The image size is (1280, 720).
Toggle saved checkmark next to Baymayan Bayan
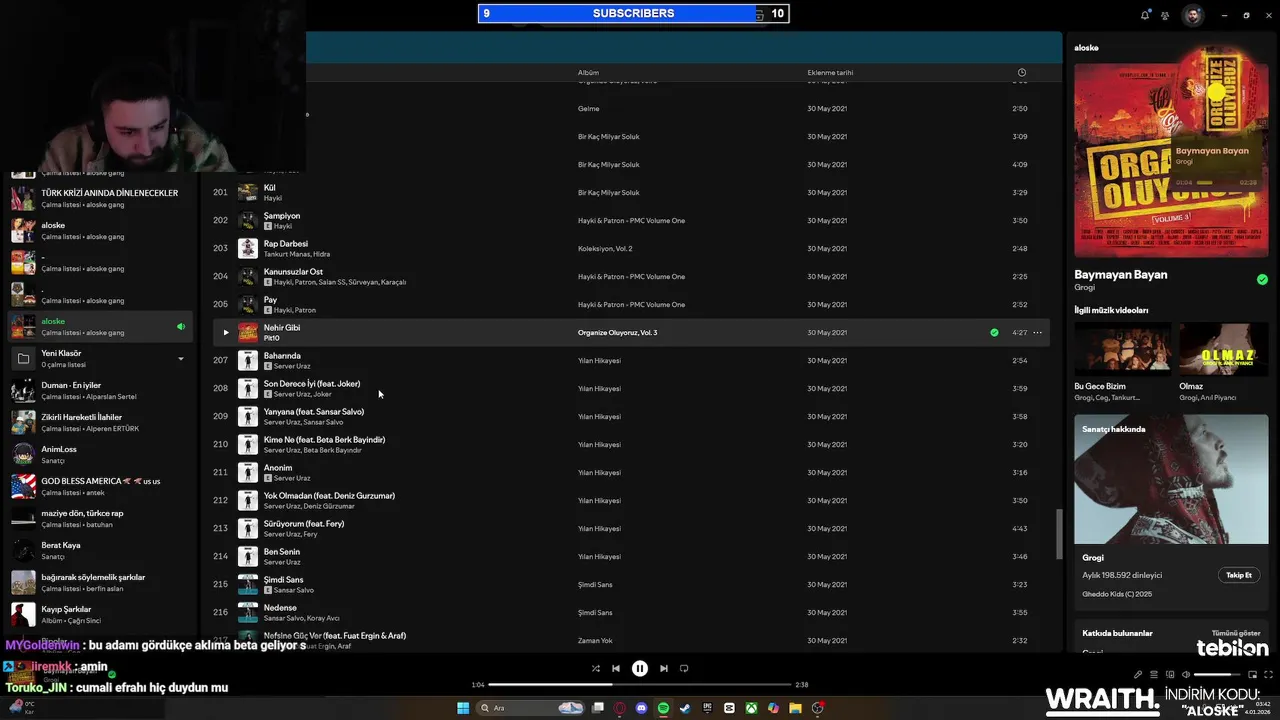click(1262, 280)
